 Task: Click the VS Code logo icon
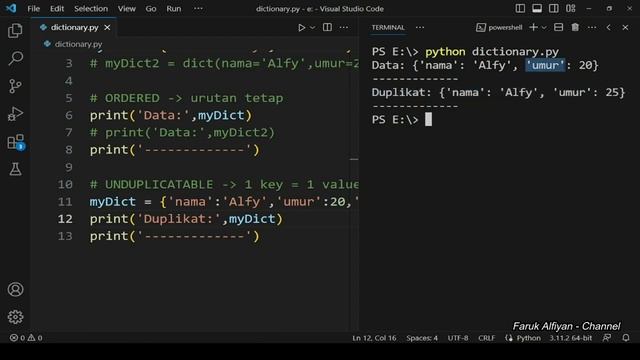point(11,8)
